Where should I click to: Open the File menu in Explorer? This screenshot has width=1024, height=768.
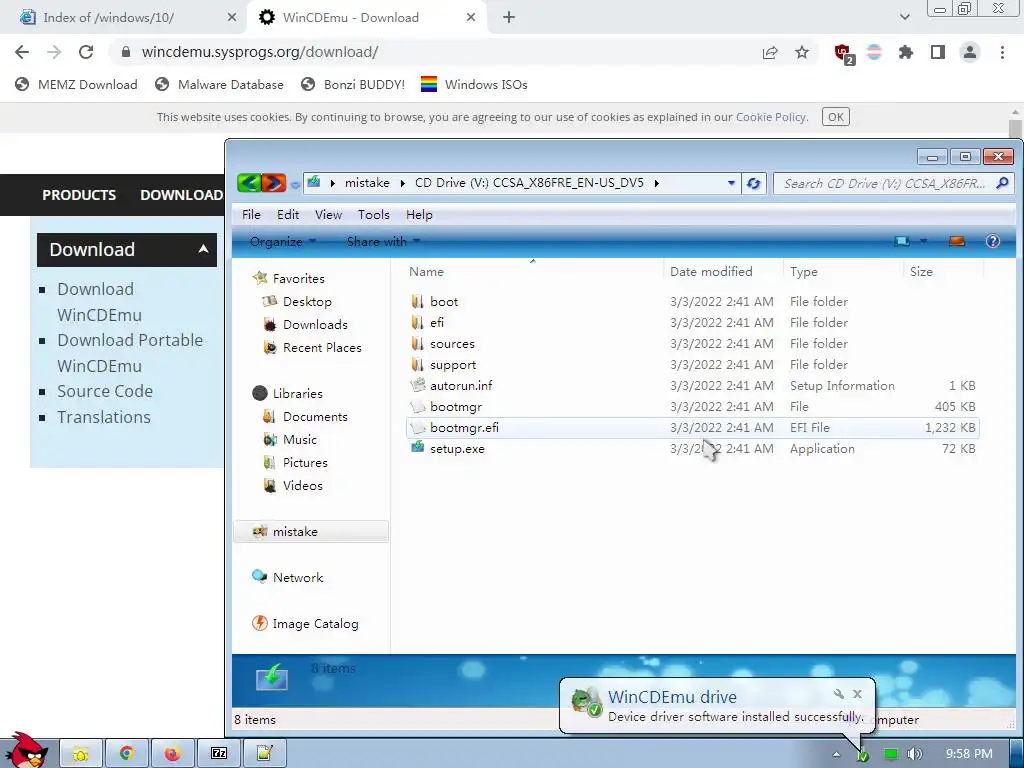(x=251, y=215)
